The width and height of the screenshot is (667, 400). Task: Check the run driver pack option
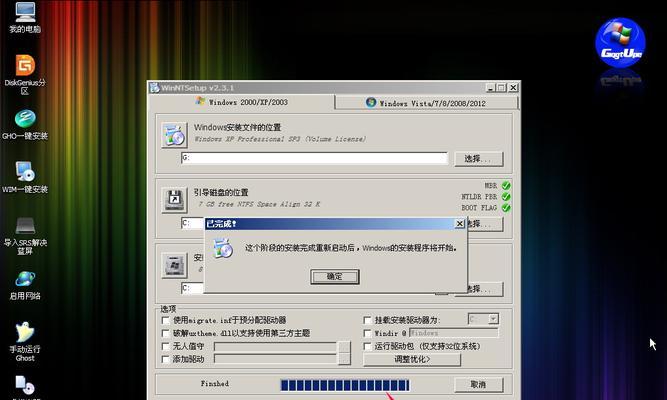coord(368,346)
